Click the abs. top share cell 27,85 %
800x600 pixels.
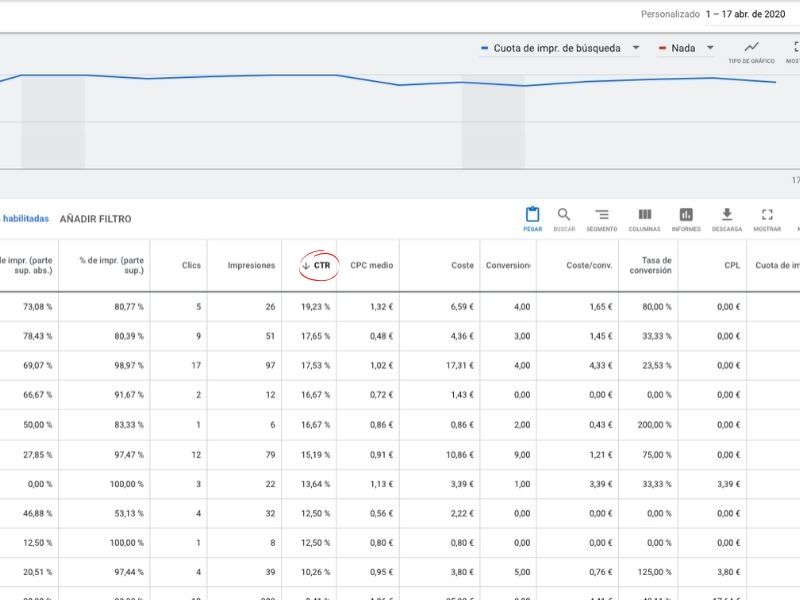pyautogui.click(x=38, y=455)
